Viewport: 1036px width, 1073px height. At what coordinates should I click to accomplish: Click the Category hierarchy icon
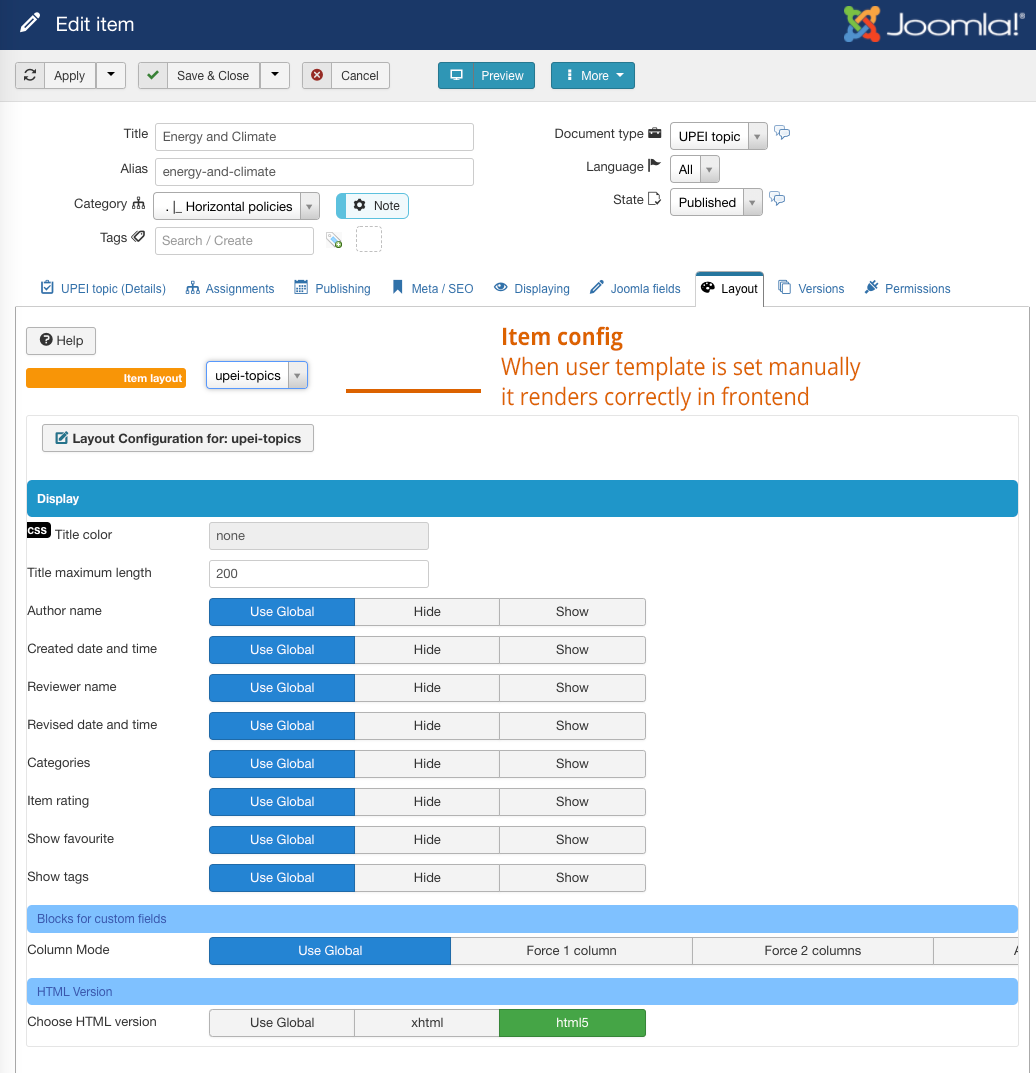coord(138,203)
